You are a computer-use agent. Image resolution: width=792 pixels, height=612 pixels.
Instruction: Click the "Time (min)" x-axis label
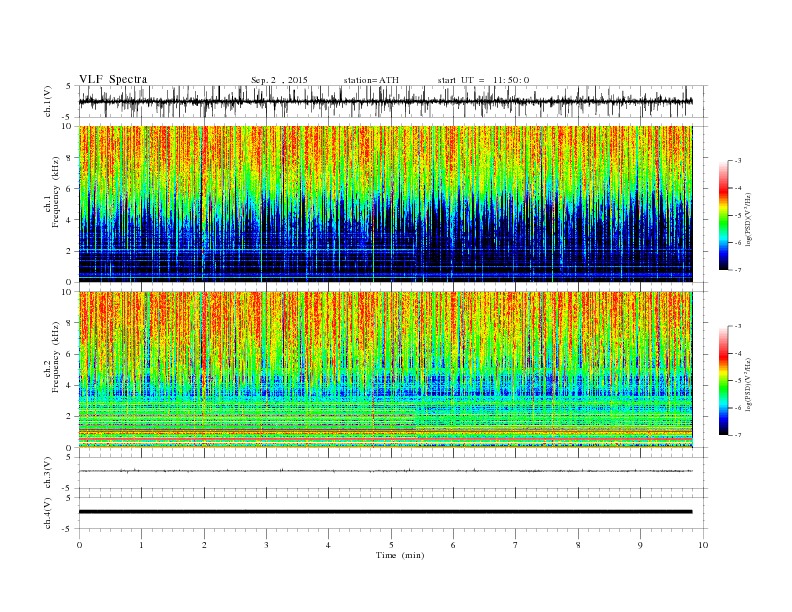(400, 555)
